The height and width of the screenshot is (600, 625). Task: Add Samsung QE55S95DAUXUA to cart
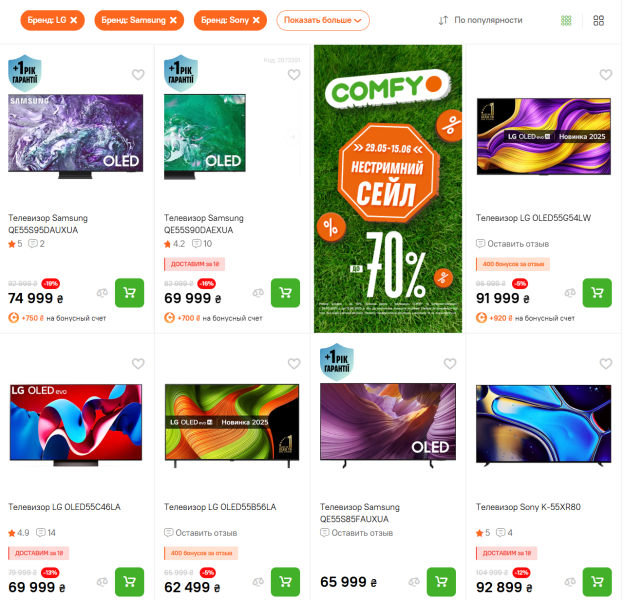pos(129,292)
